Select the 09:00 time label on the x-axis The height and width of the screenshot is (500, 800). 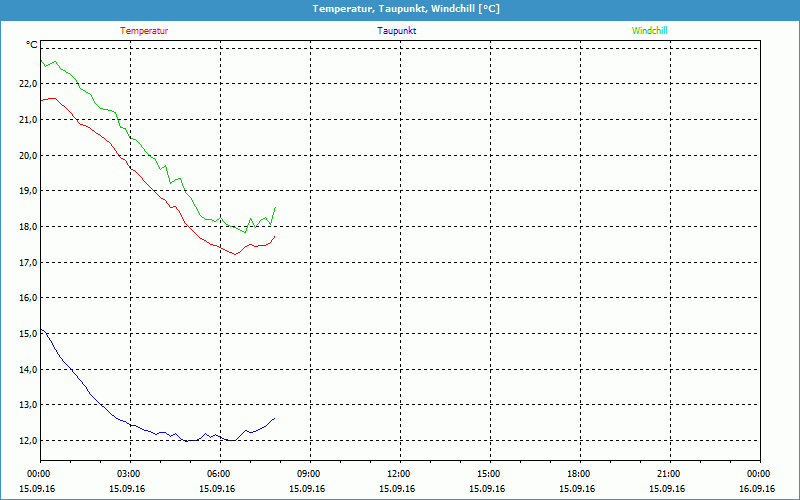pyautogui.click(x=309, y=474)
